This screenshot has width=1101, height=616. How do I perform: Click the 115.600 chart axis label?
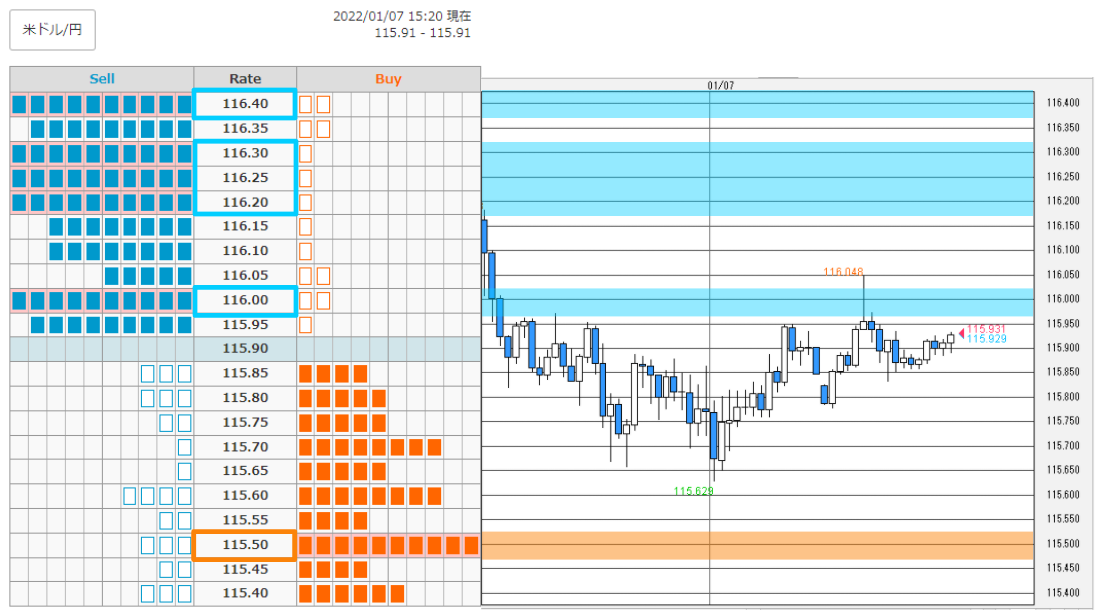tap(1063, 494)
